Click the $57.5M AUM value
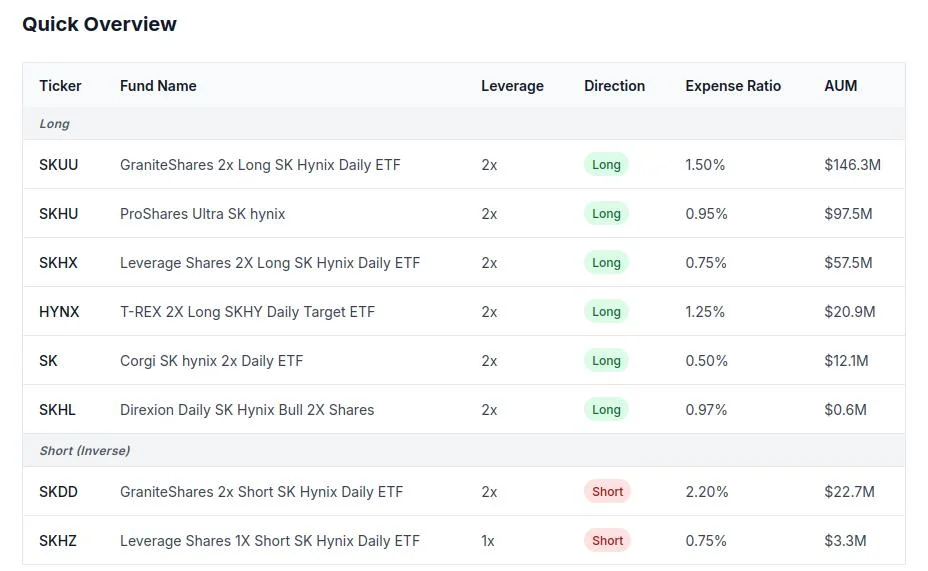Screen dimensions: 928x571 coord(848,263)
